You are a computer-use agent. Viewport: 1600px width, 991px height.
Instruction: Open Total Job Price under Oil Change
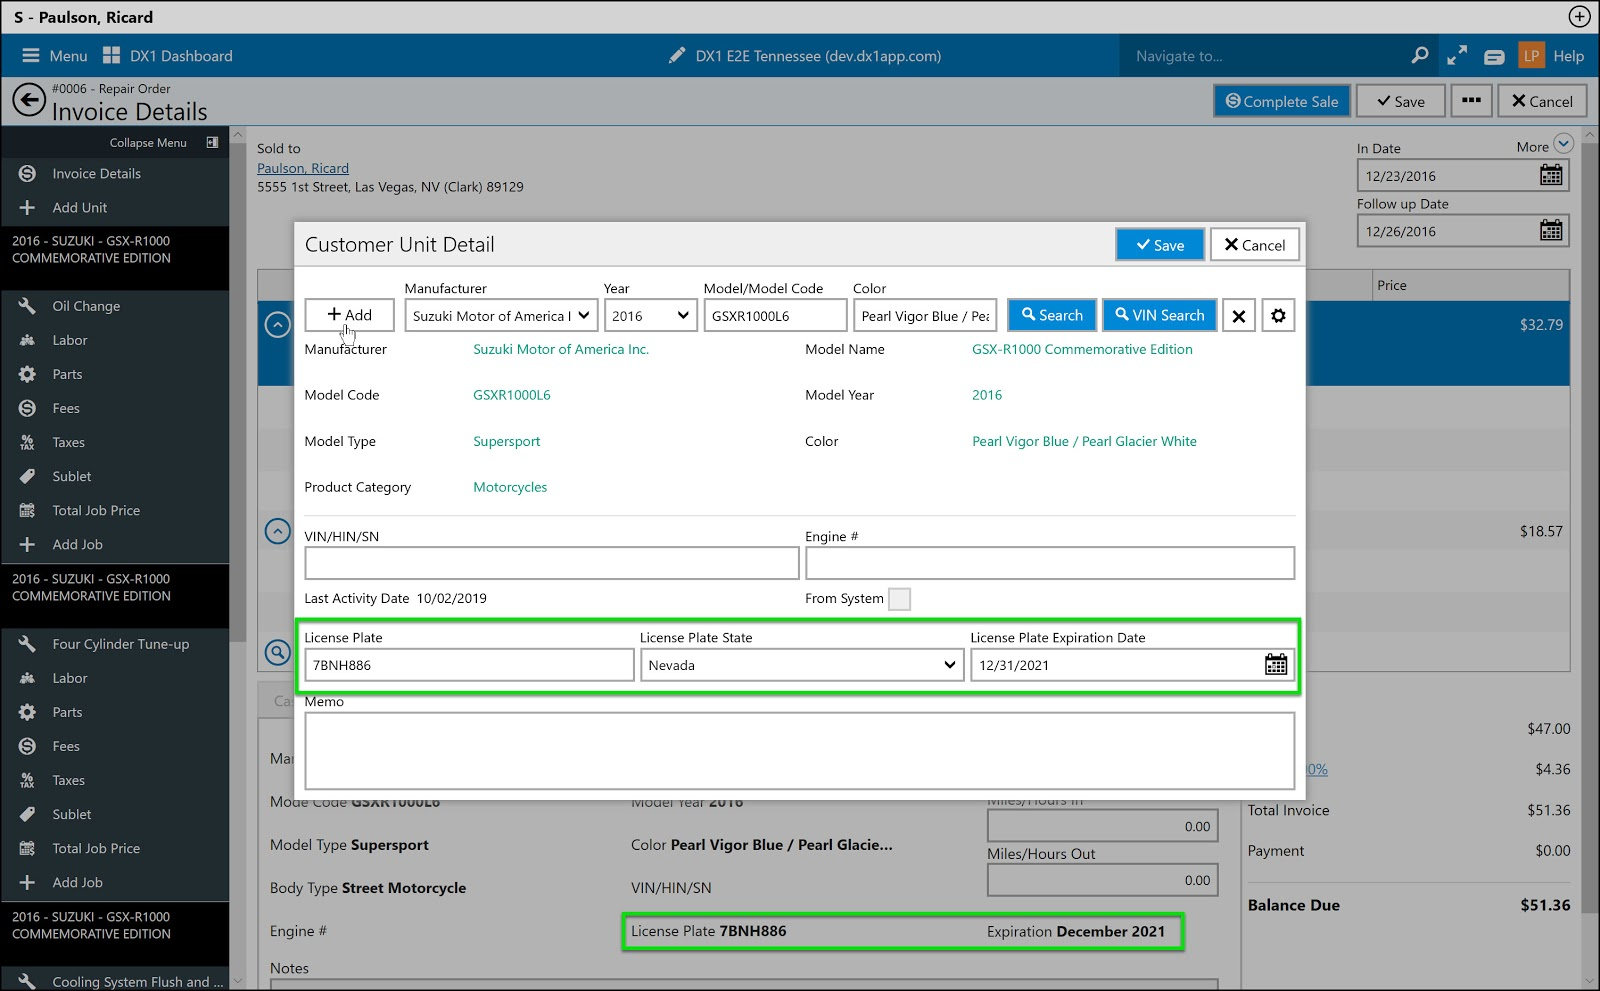tap(115, 510)
